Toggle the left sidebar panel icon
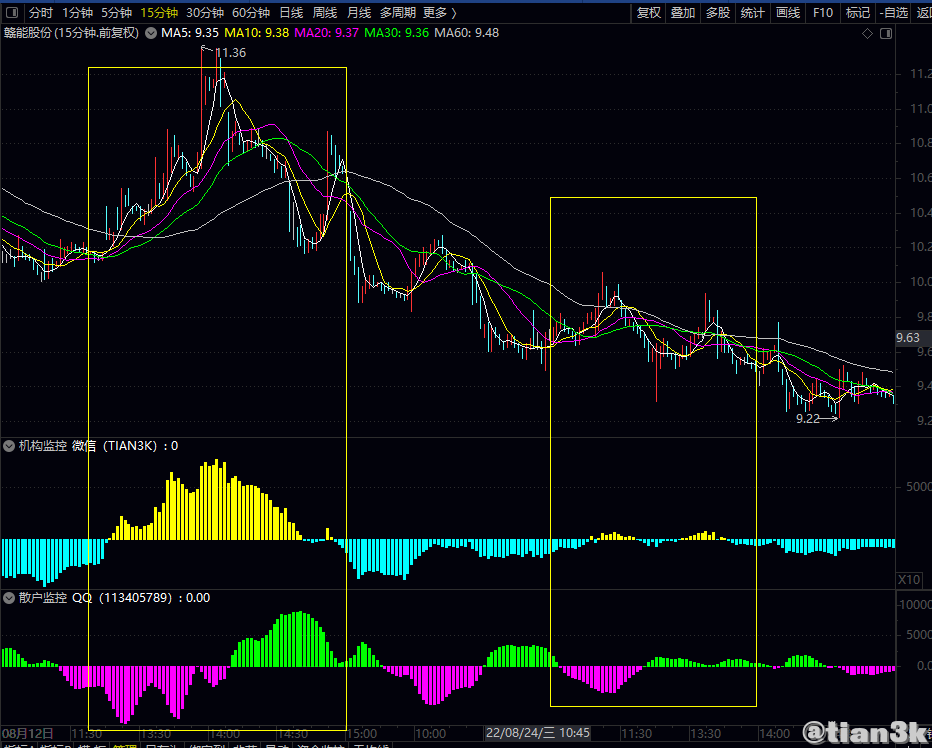Viewport: 932px width, 748px height. [x=12, y=12]
